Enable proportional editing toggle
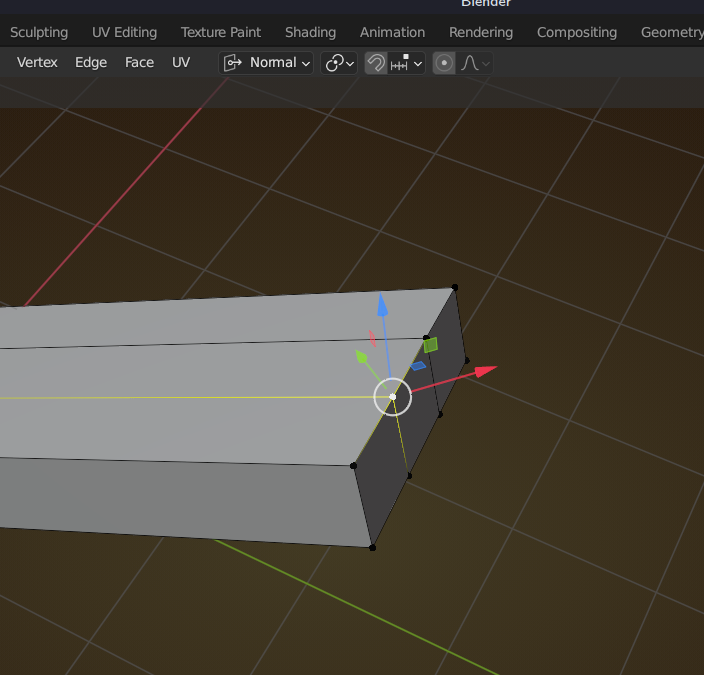Viewport: 704px width, 675px height. coord(444,63)
